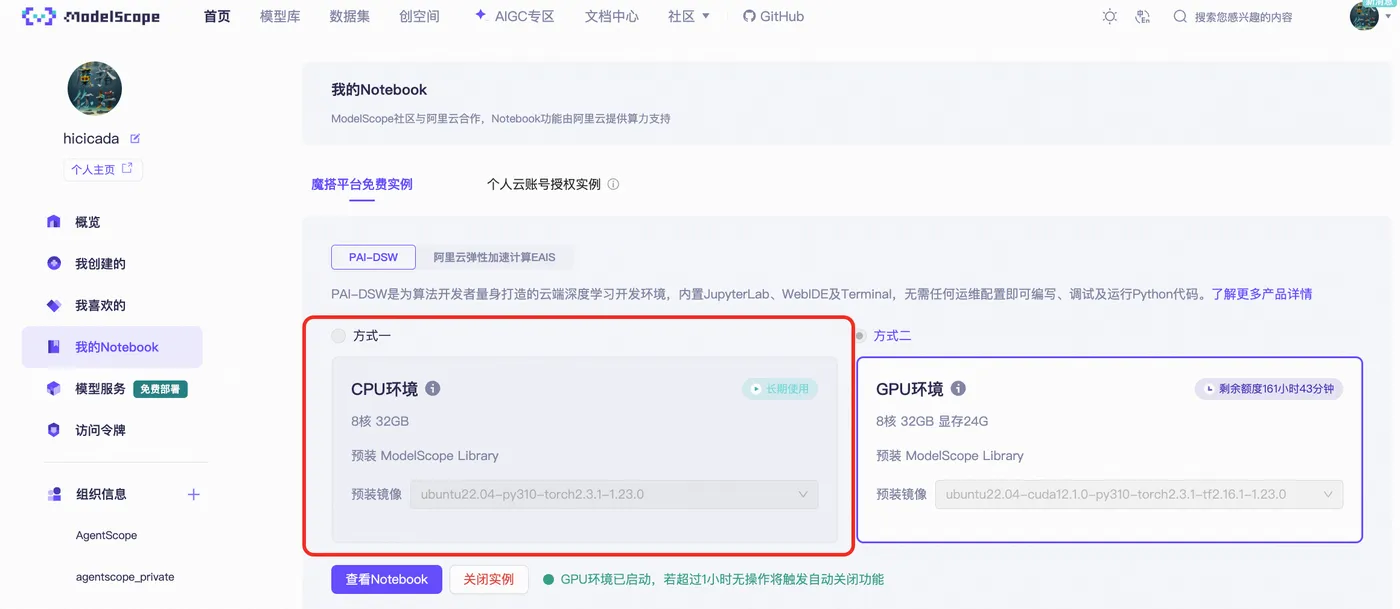
Task: Select the 阿里云弹性加速计算EAIS tab
Action: tap(494, 257)
